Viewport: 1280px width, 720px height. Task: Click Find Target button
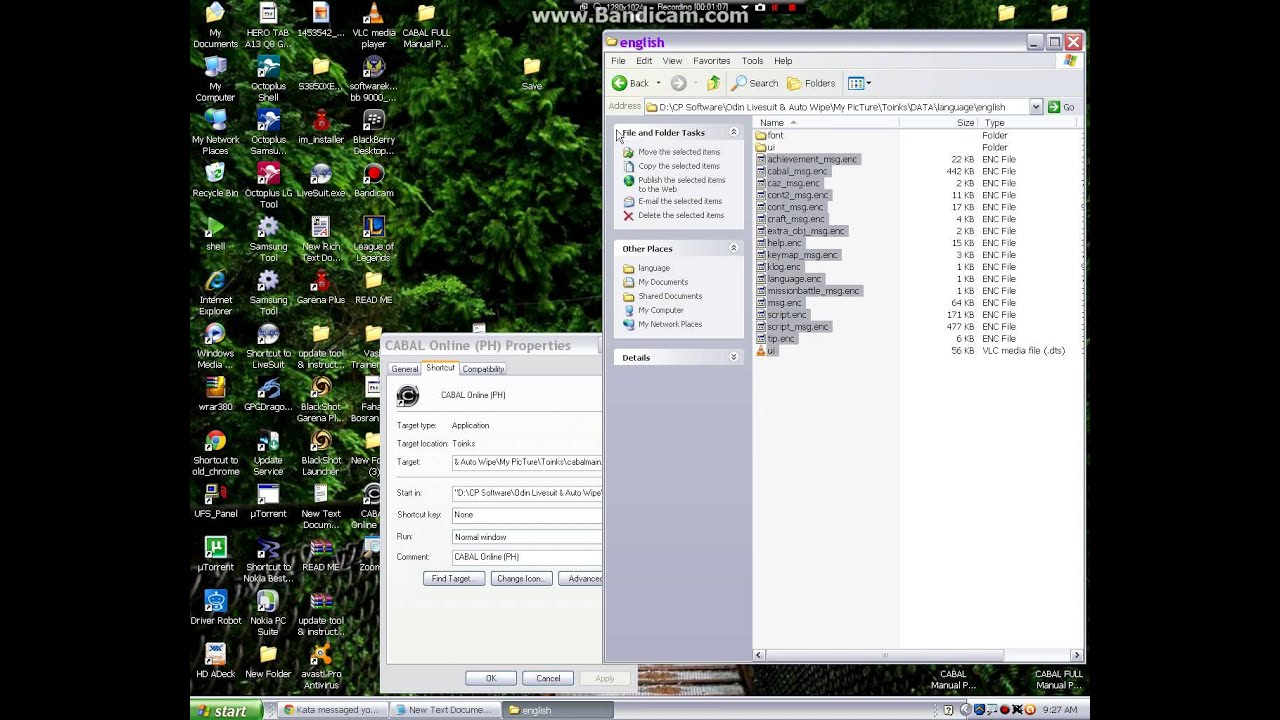coord(454,578)
